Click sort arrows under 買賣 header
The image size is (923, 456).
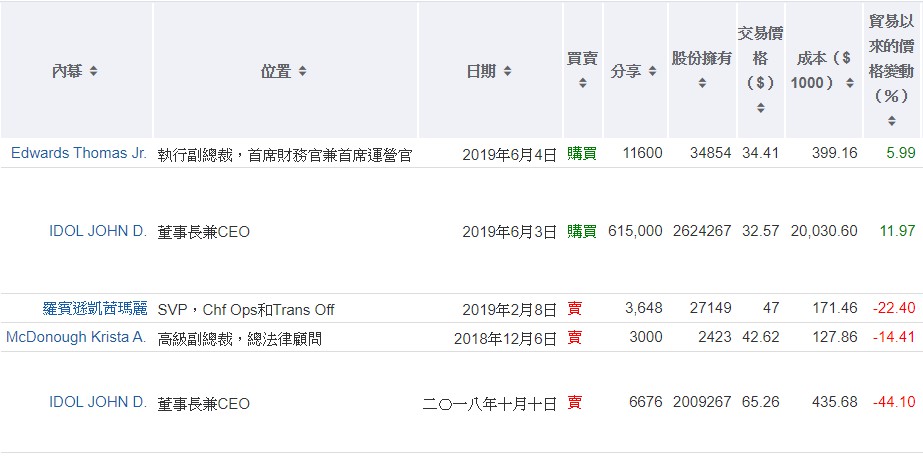[x=583, y=83]
